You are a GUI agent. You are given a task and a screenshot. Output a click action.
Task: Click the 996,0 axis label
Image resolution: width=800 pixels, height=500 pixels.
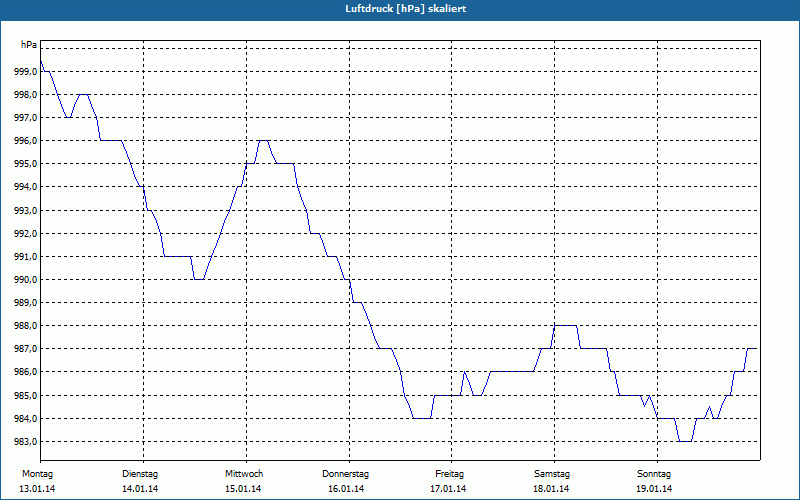click(26, 141)
